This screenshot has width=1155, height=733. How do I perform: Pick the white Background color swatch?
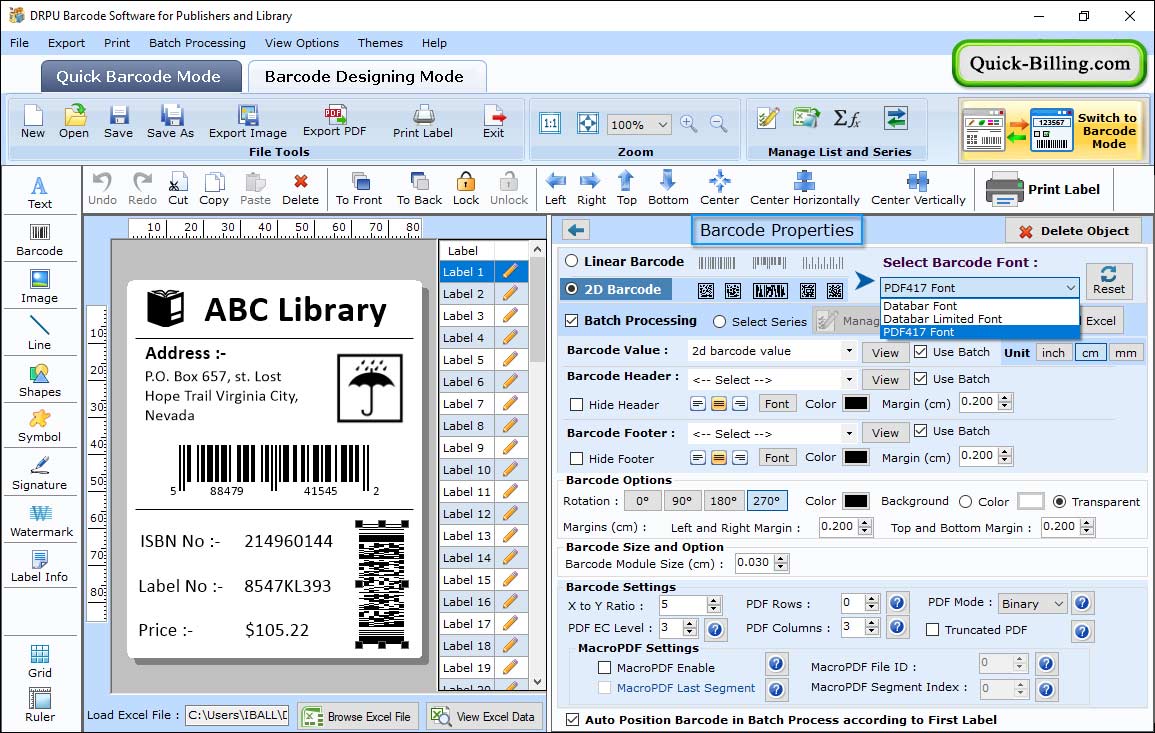1031,501
